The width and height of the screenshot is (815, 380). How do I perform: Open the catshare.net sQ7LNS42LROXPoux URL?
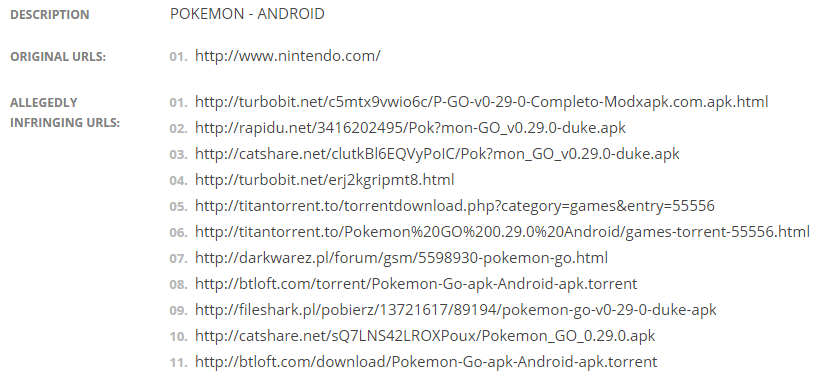click(425, 336)
